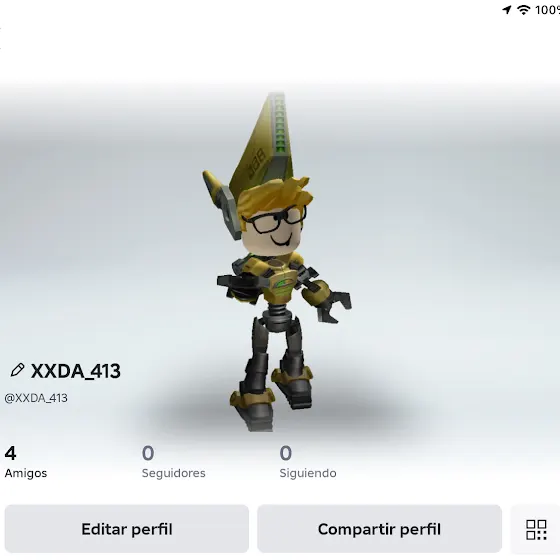Image resolution: width=560 pixels, height=560 pixels.
Task: Open the Amigos list label
Action: tap(26, 473)
